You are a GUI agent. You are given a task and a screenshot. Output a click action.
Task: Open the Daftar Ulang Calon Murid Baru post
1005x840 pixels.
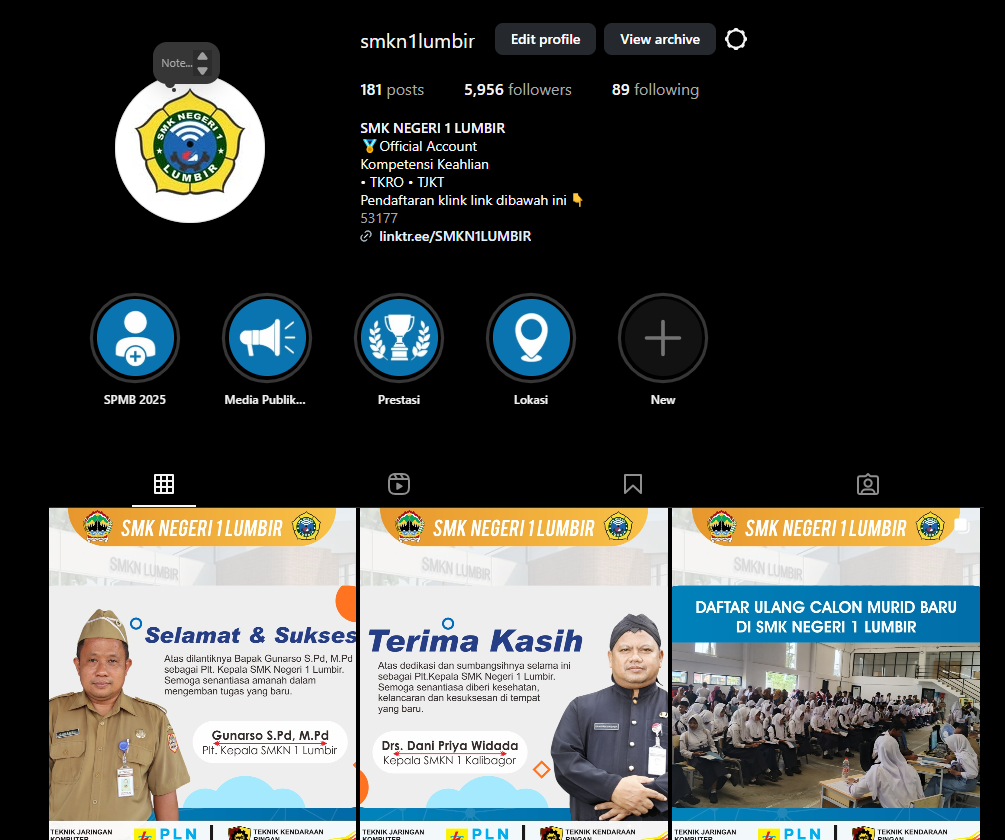click(x=826, y=674)
